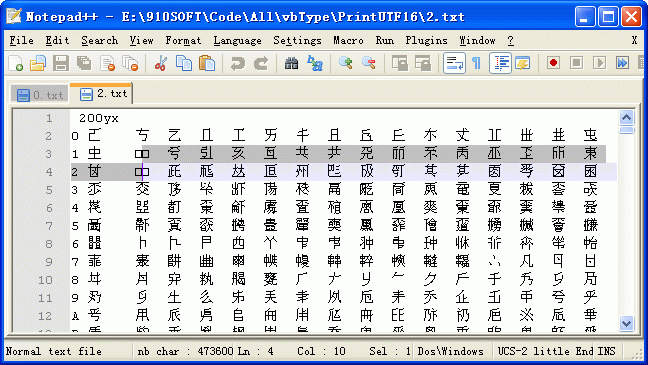Click the Notepad++ title bar app icon
Screen dimensions: 648x365
click(x=13, y=16)
